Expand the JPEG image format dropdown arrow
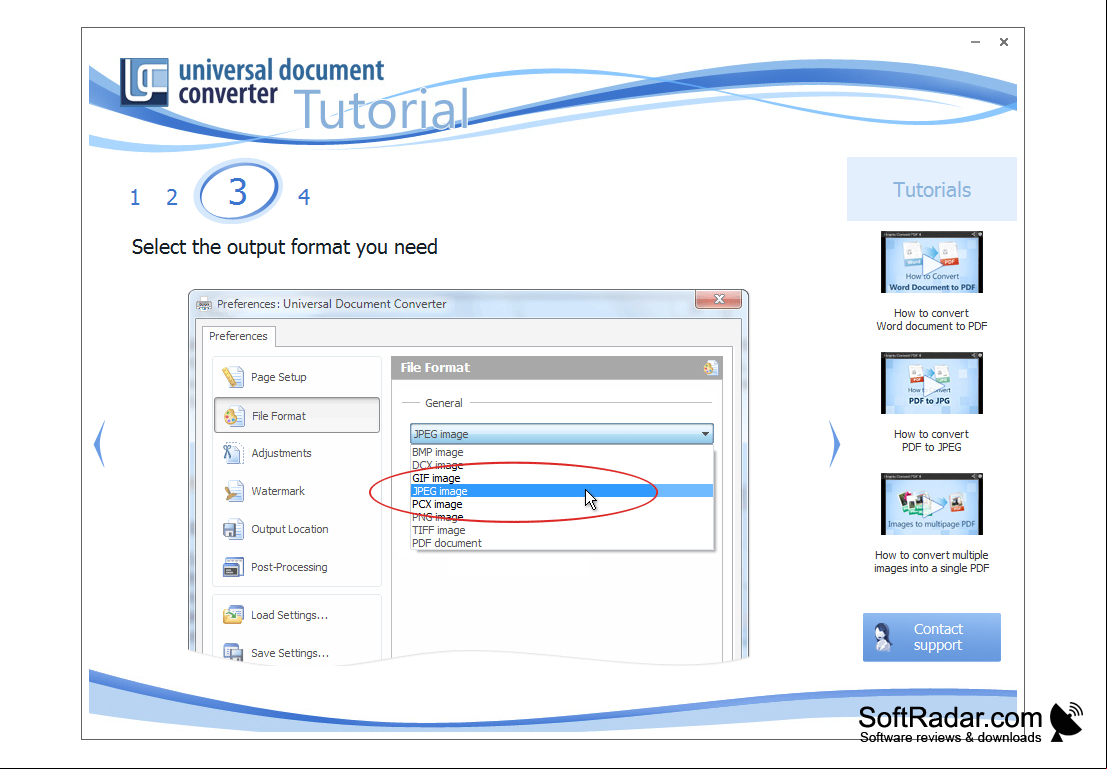This screenshot has height=769, width=1107. point(705,434)
